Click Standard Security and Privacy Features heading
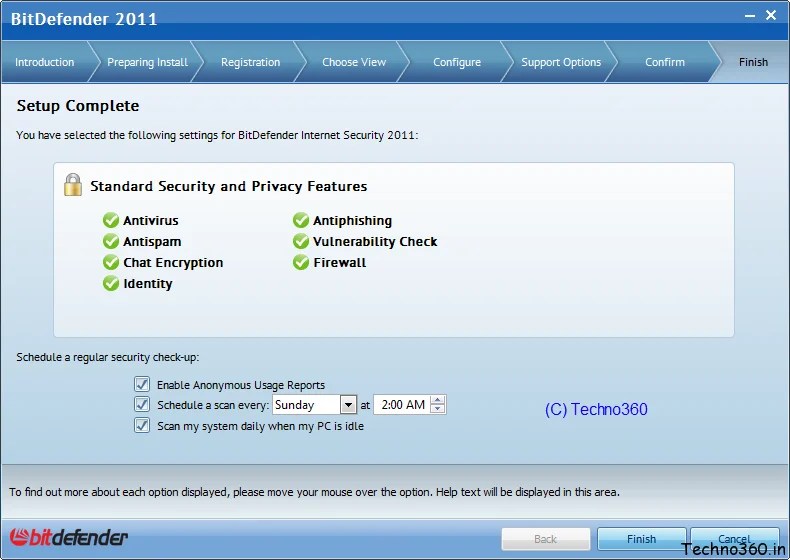 tap(229, 186)
